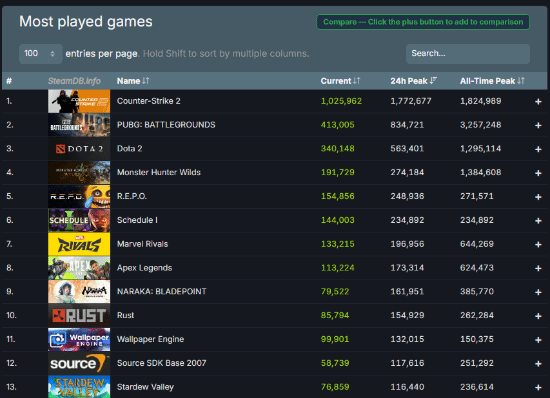Add Wallpaper Engine to comparison
This screenshot has height=398, width=550.
[538, 340]
